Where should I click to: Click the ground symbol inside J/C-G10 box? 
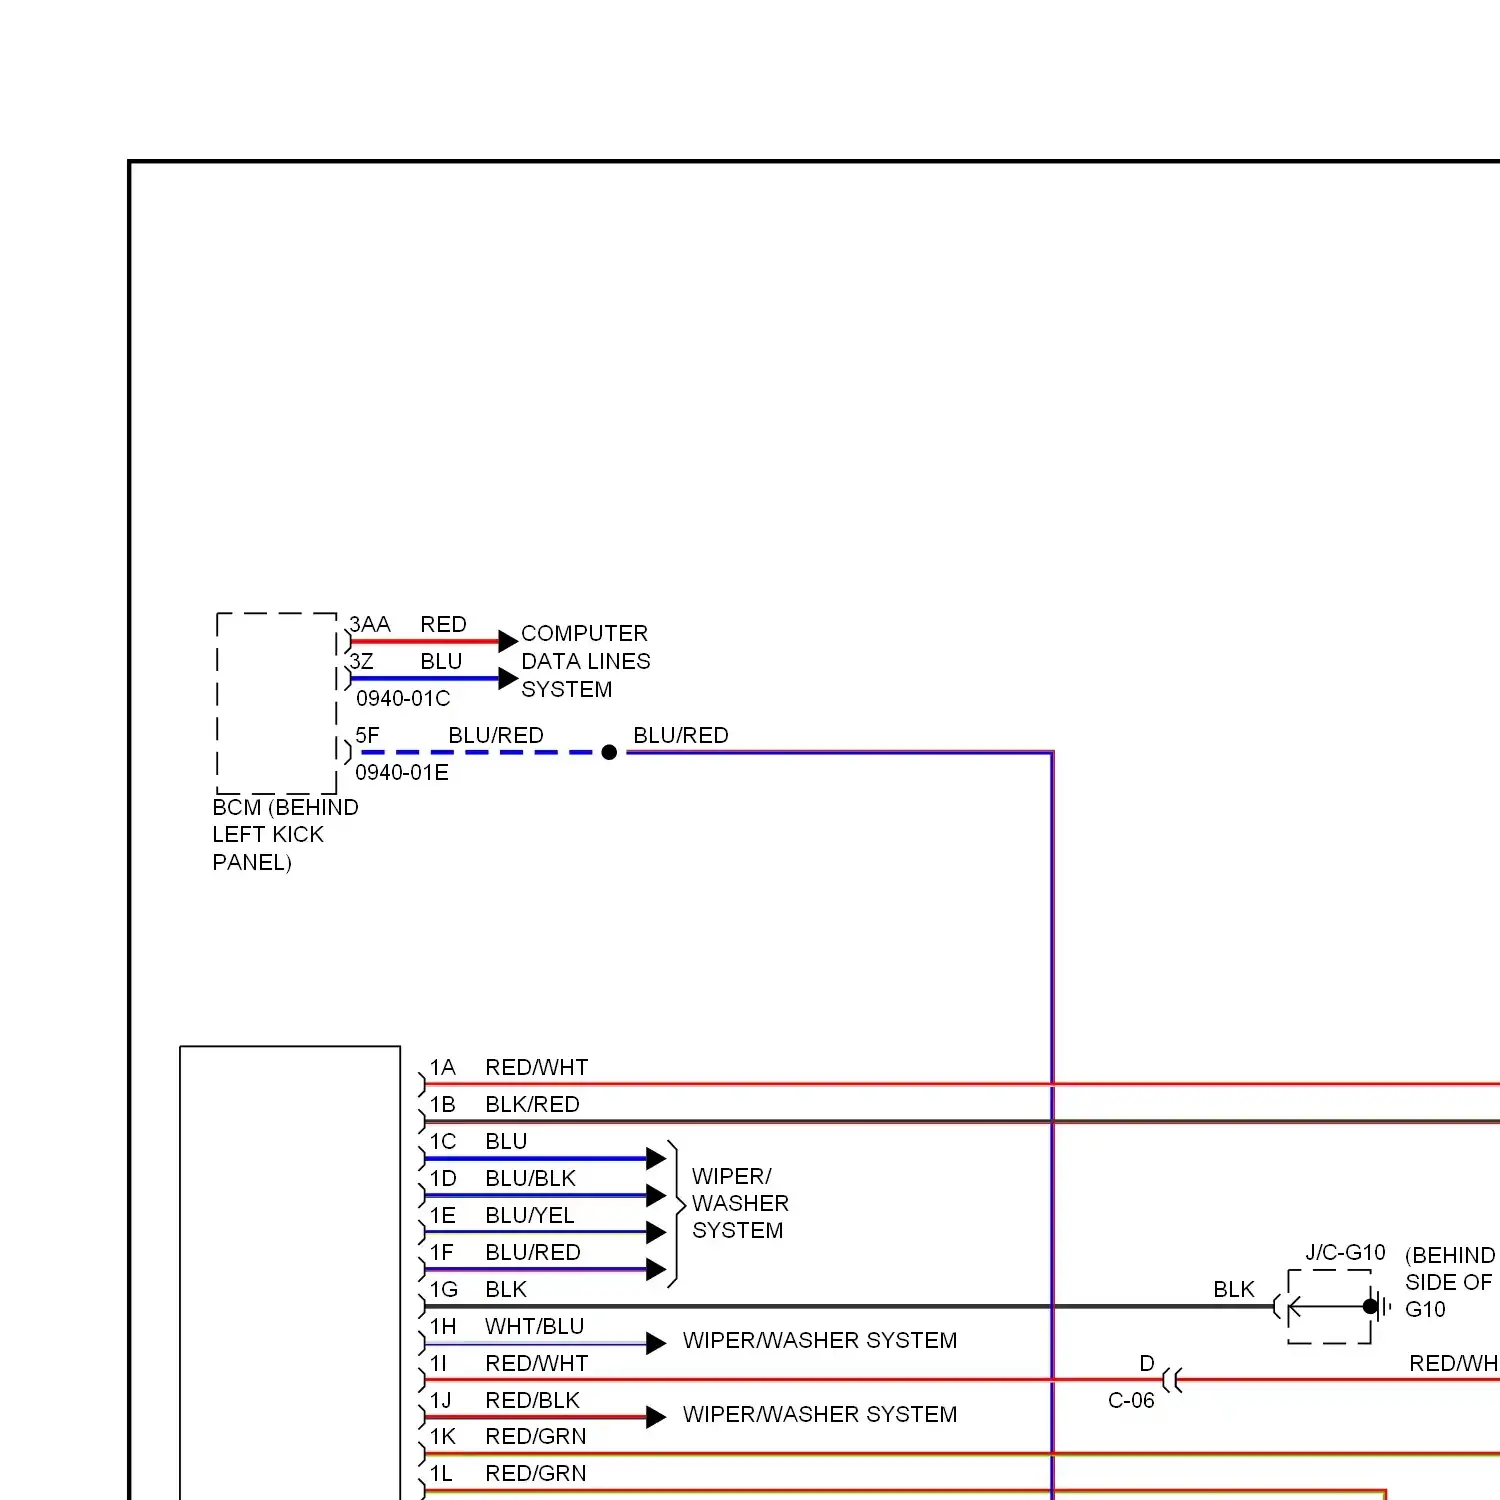tap(1378, 1306)
